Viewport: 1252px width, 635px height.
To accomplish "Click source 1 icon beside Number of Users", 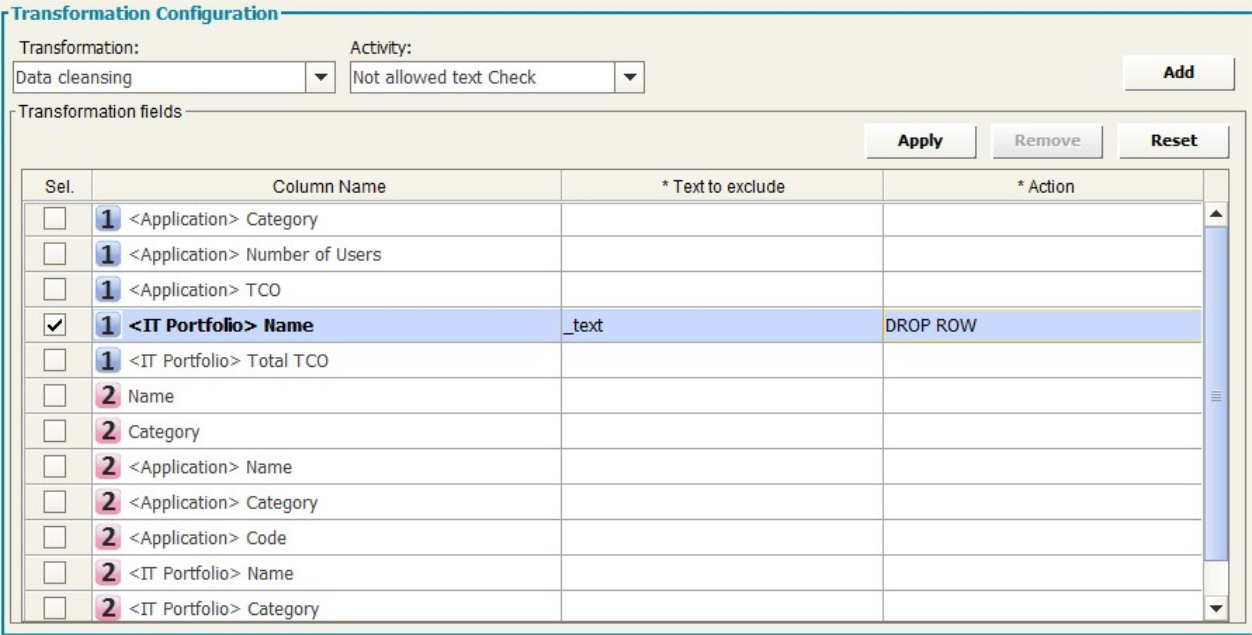I will (108, 254).
